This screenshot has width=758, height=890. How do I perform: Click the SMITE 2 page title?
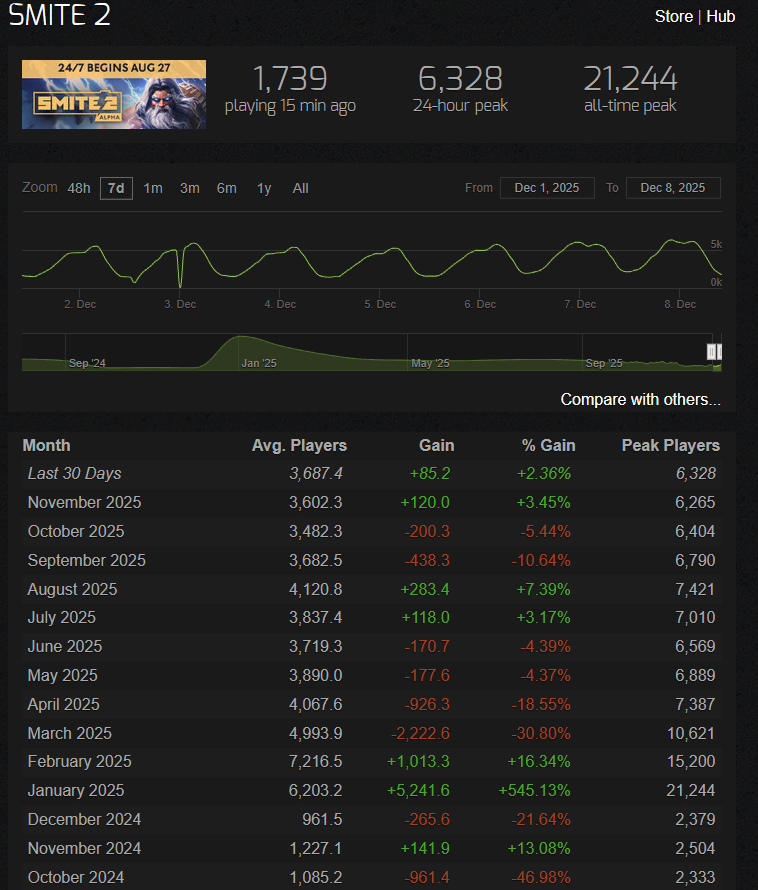pyautogui.click(x=60, y=14)
